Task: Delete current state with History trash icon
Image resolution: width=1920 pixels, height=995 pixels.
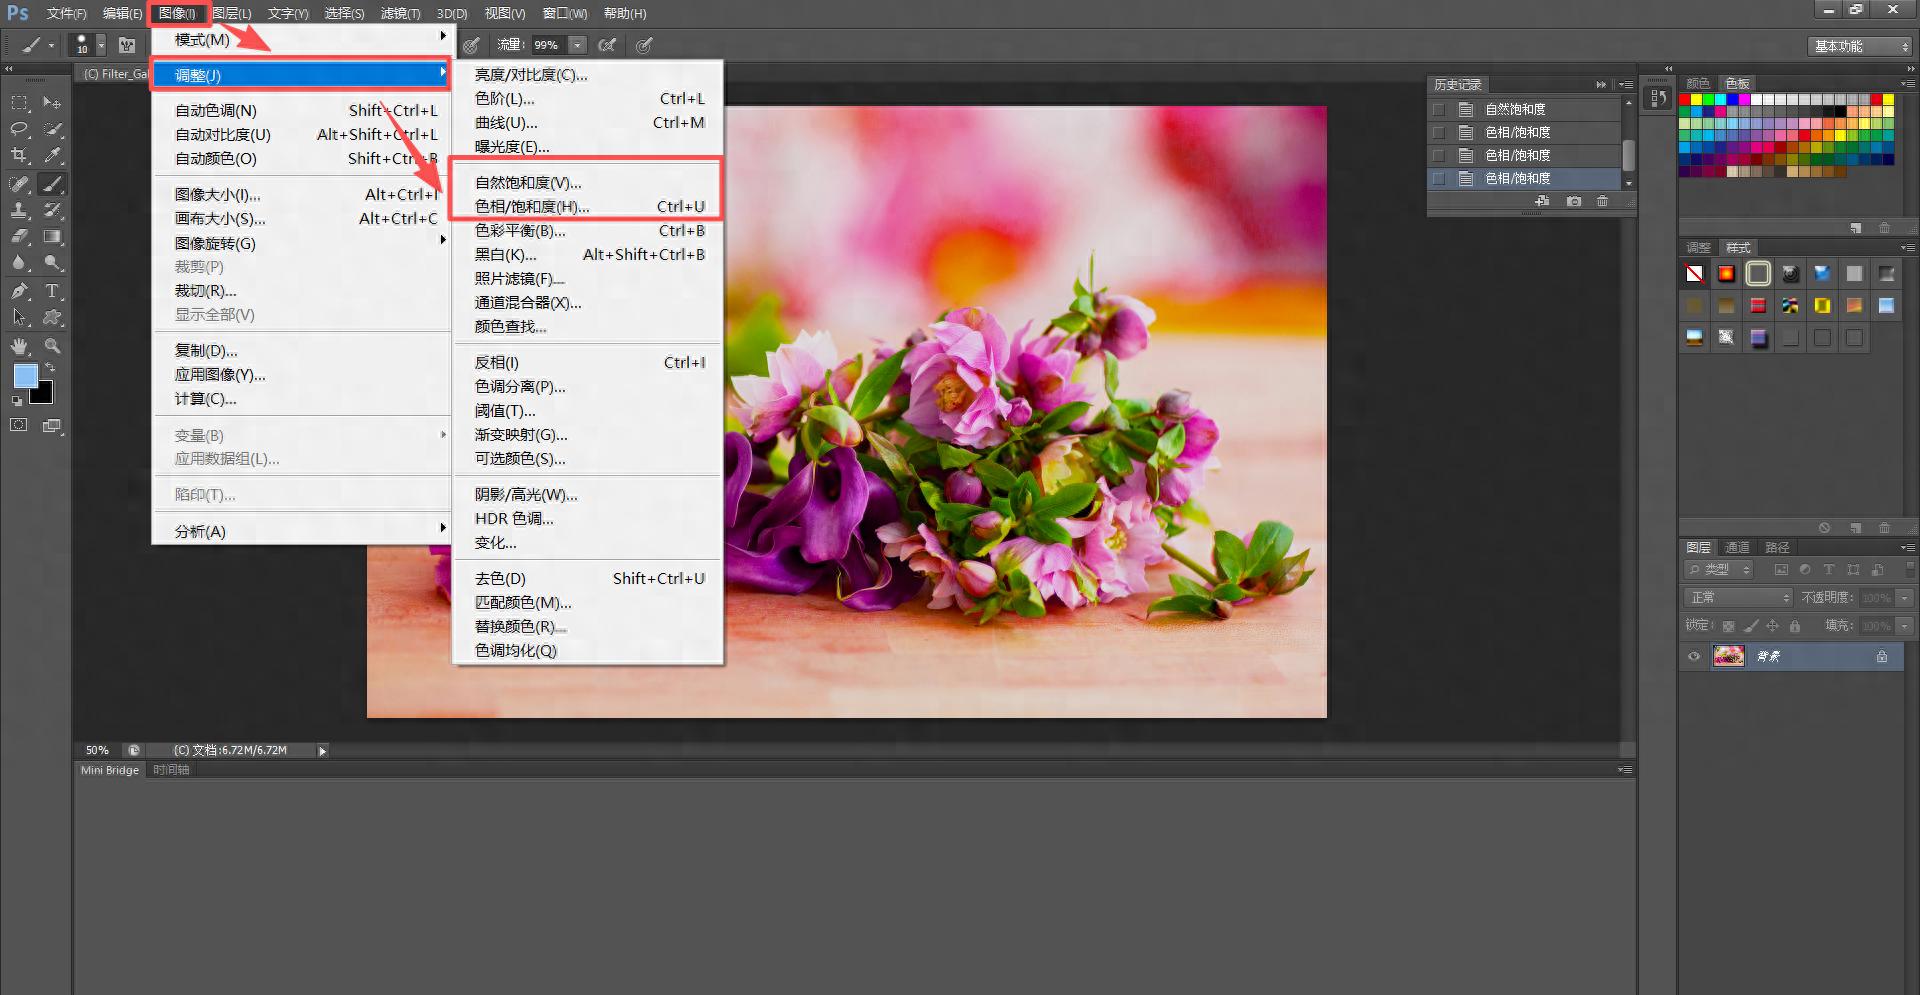Action: [x=1602, y=201]
